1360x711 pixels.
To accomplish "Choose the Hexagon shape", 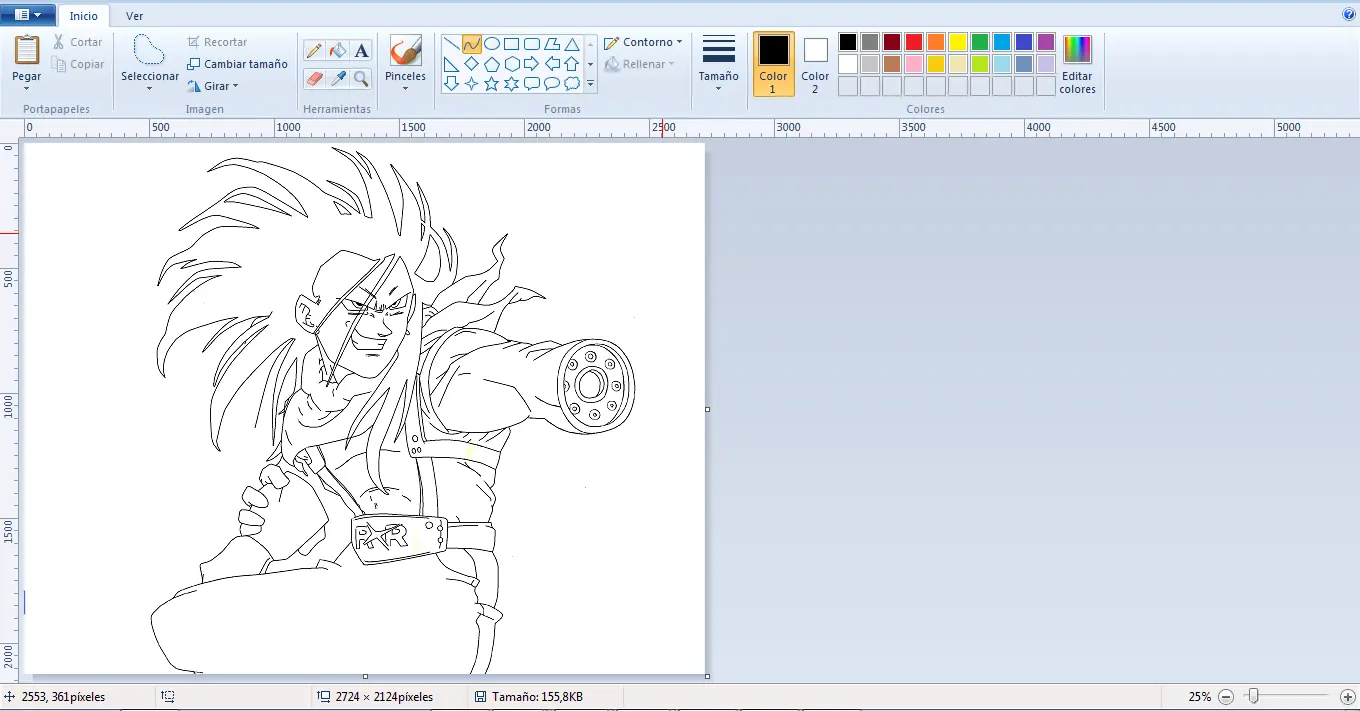I will coord(512,64).
